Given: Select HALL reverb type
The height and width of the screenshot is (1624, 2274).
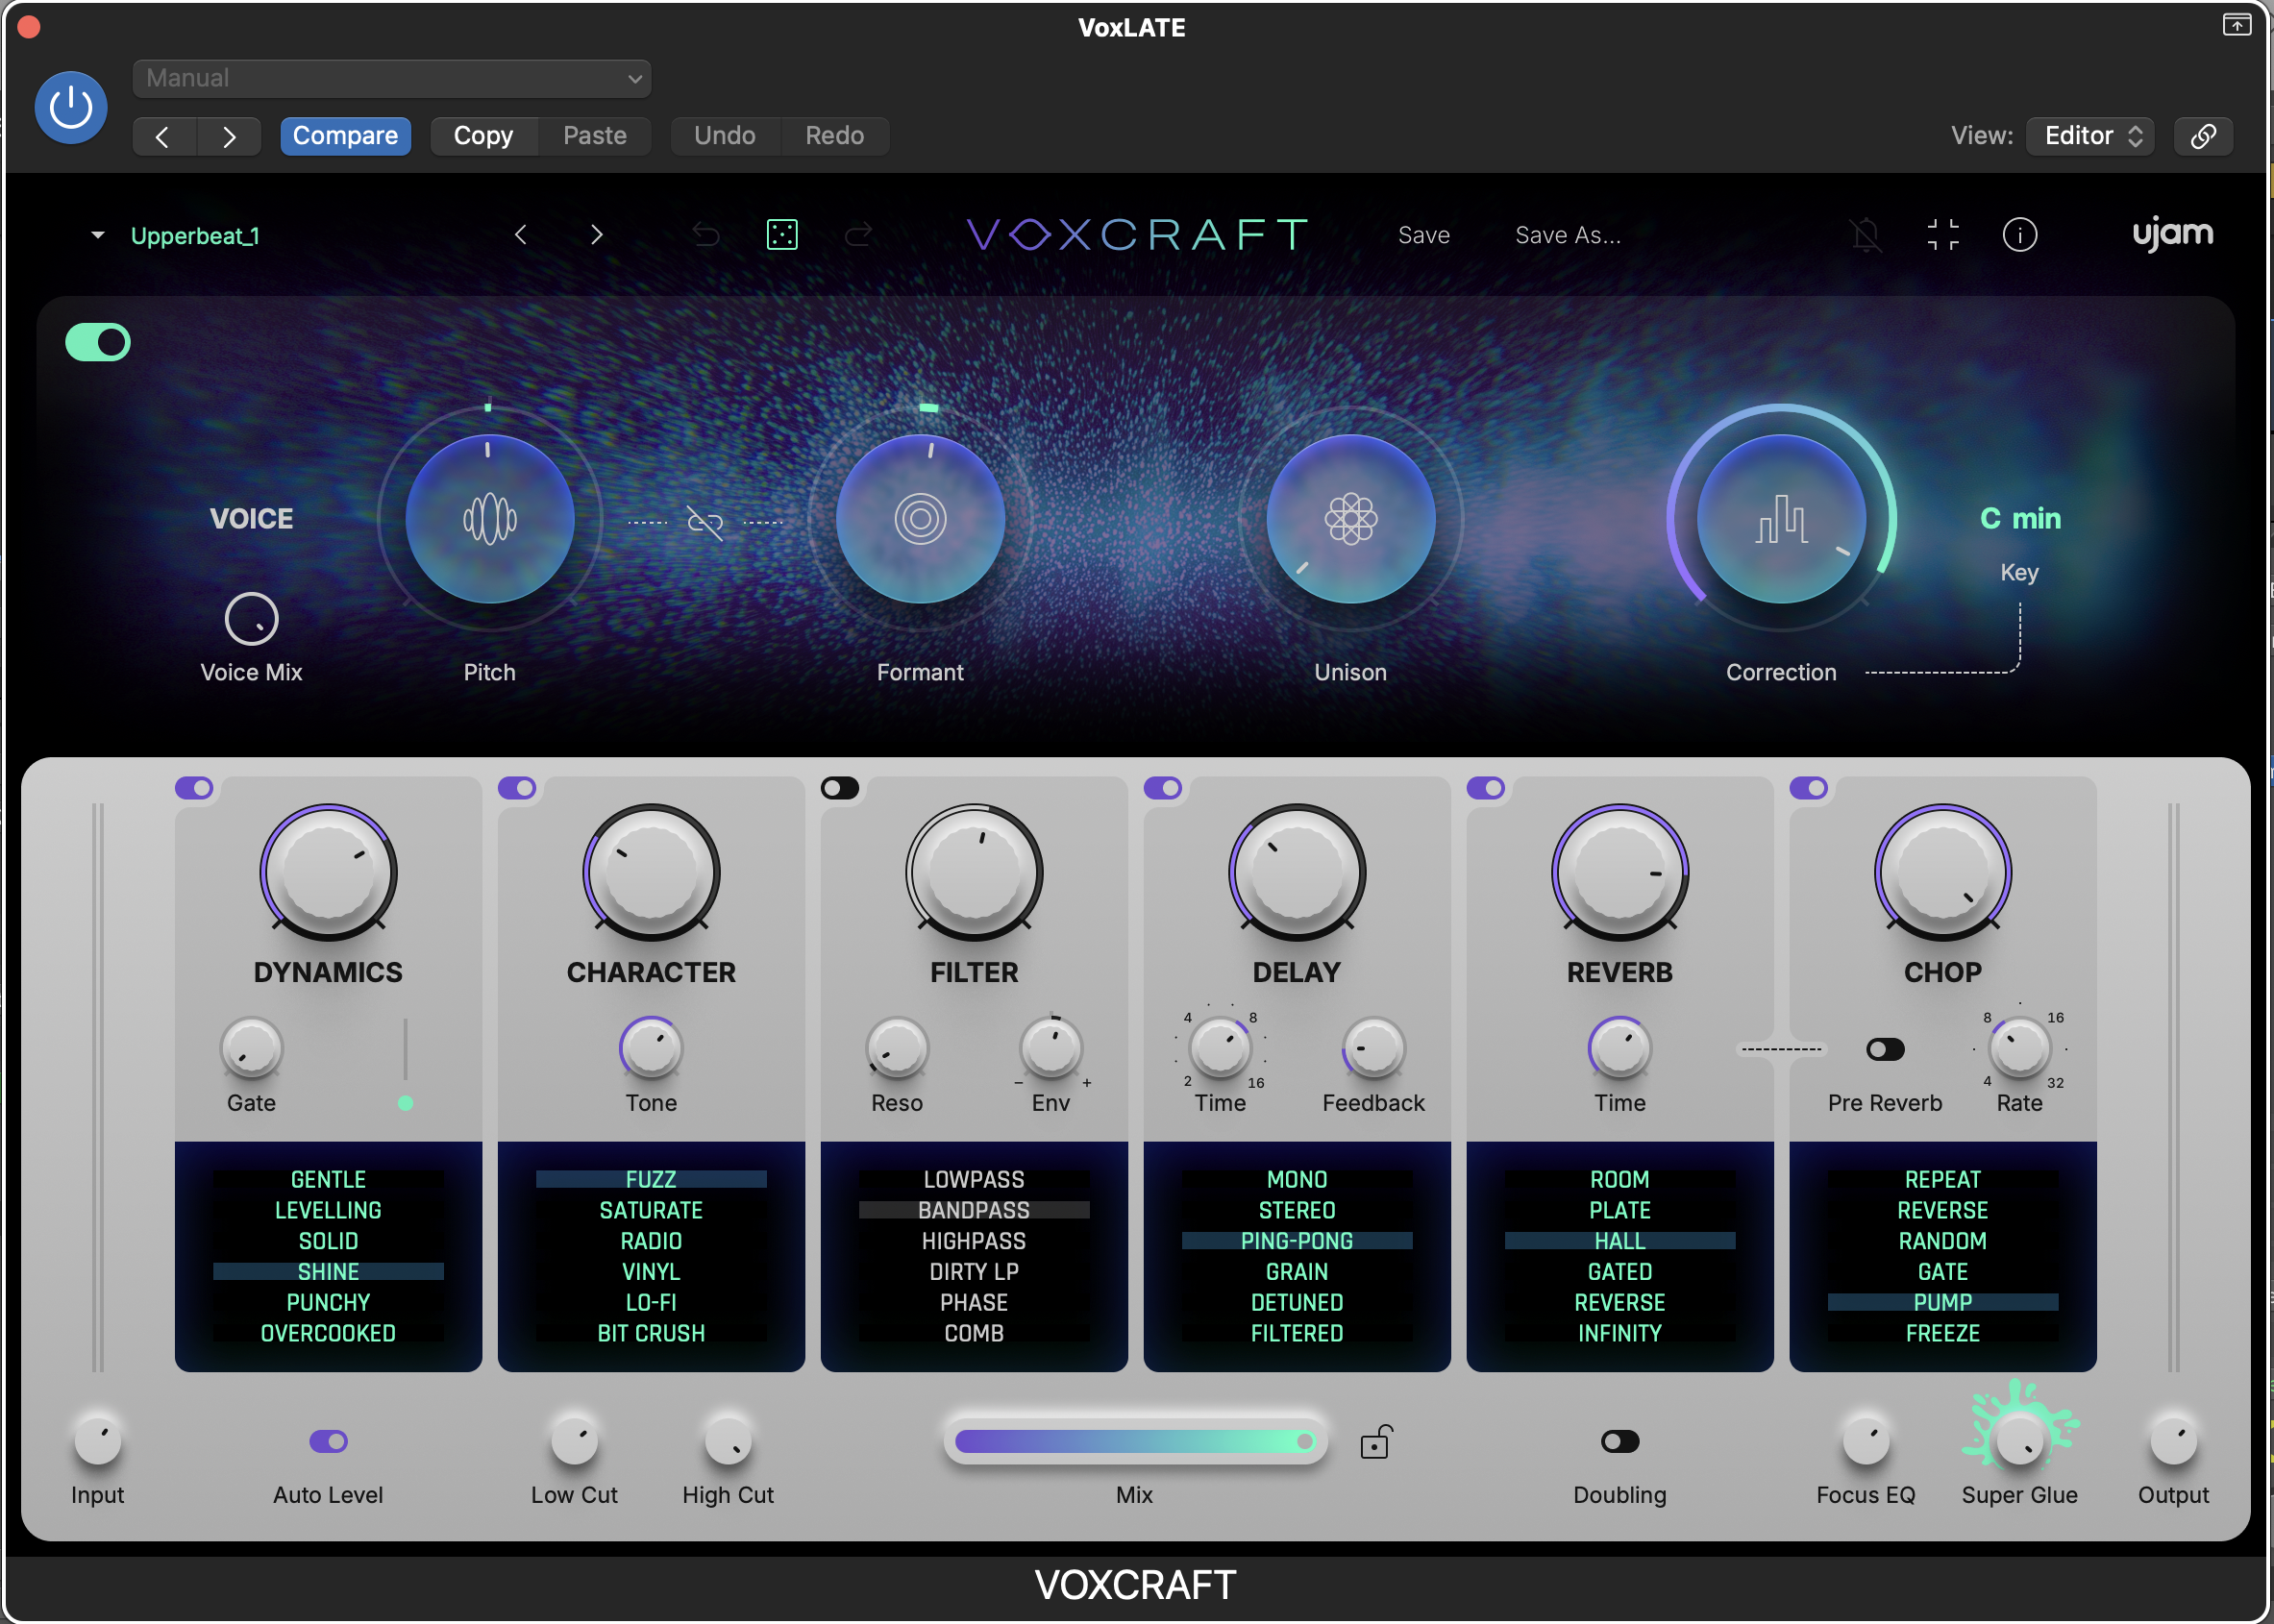Looking at the screenshot, I should [x=1620, y=1241].
